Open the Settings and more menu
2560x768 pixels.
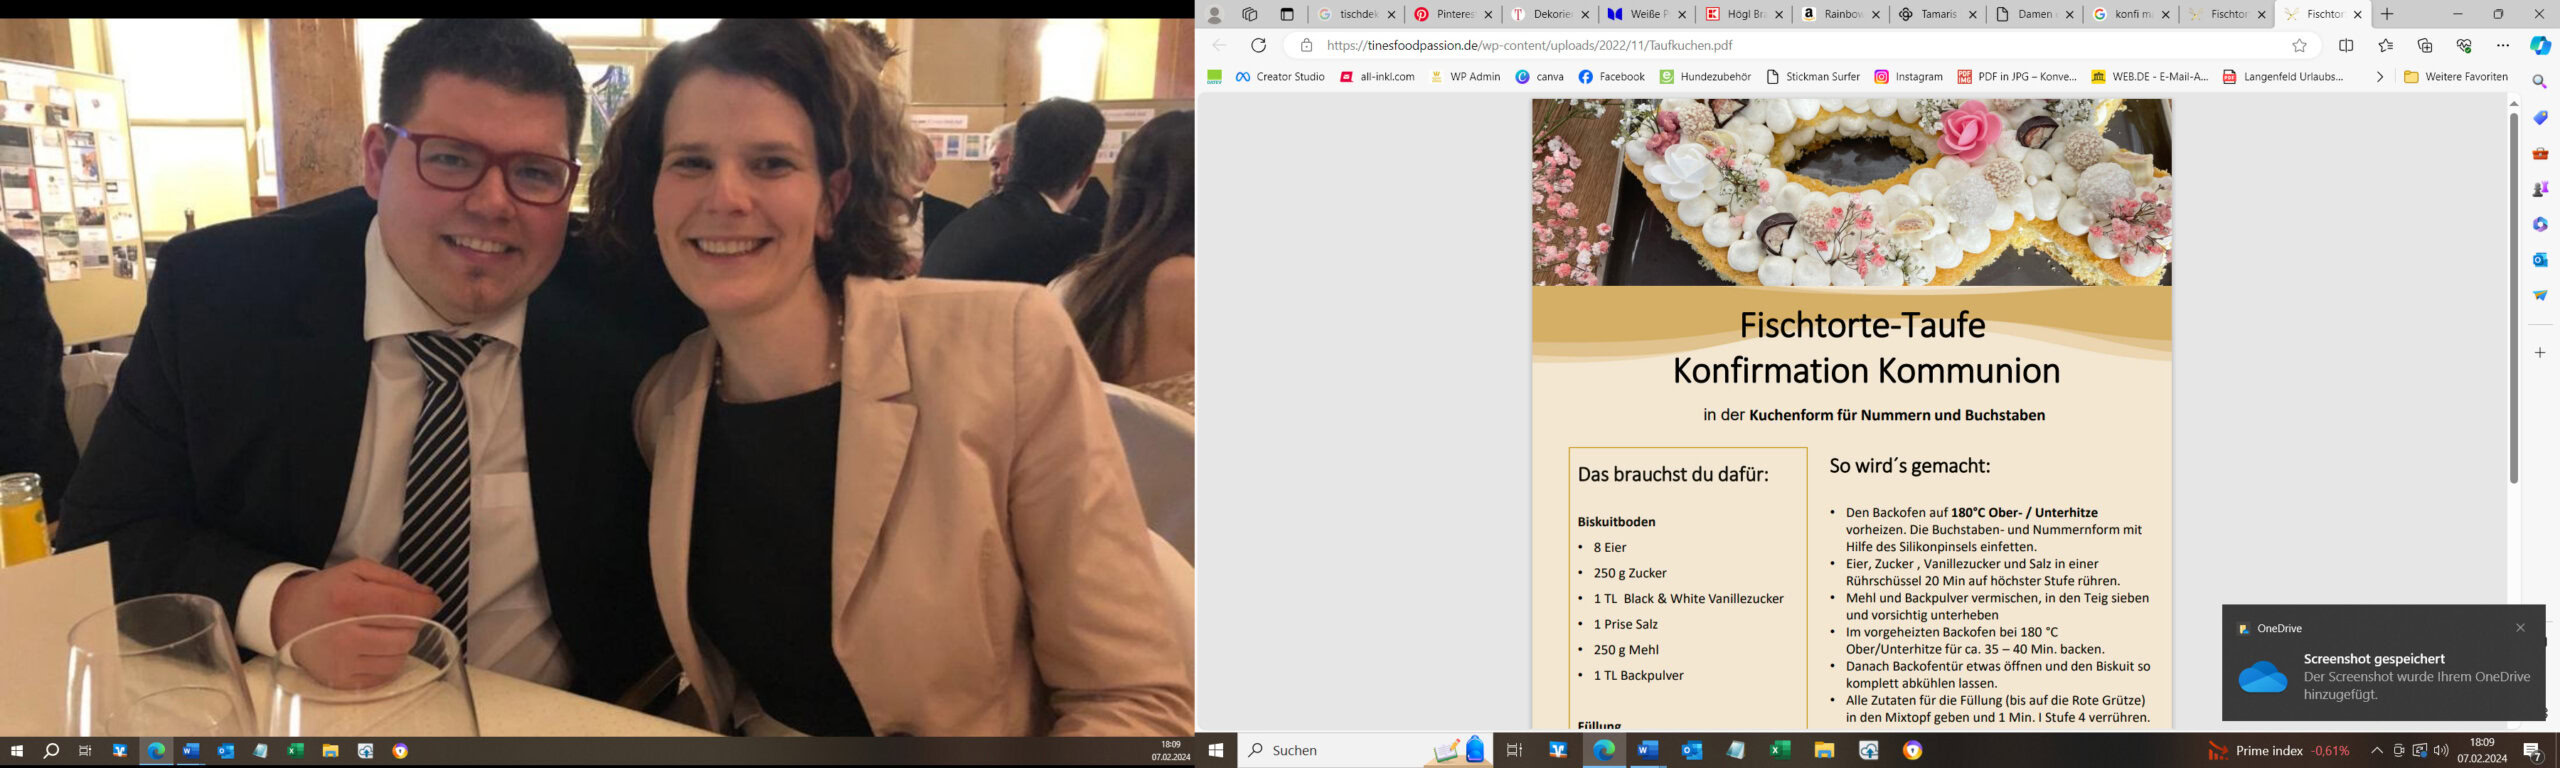(x=2503, y=45)
